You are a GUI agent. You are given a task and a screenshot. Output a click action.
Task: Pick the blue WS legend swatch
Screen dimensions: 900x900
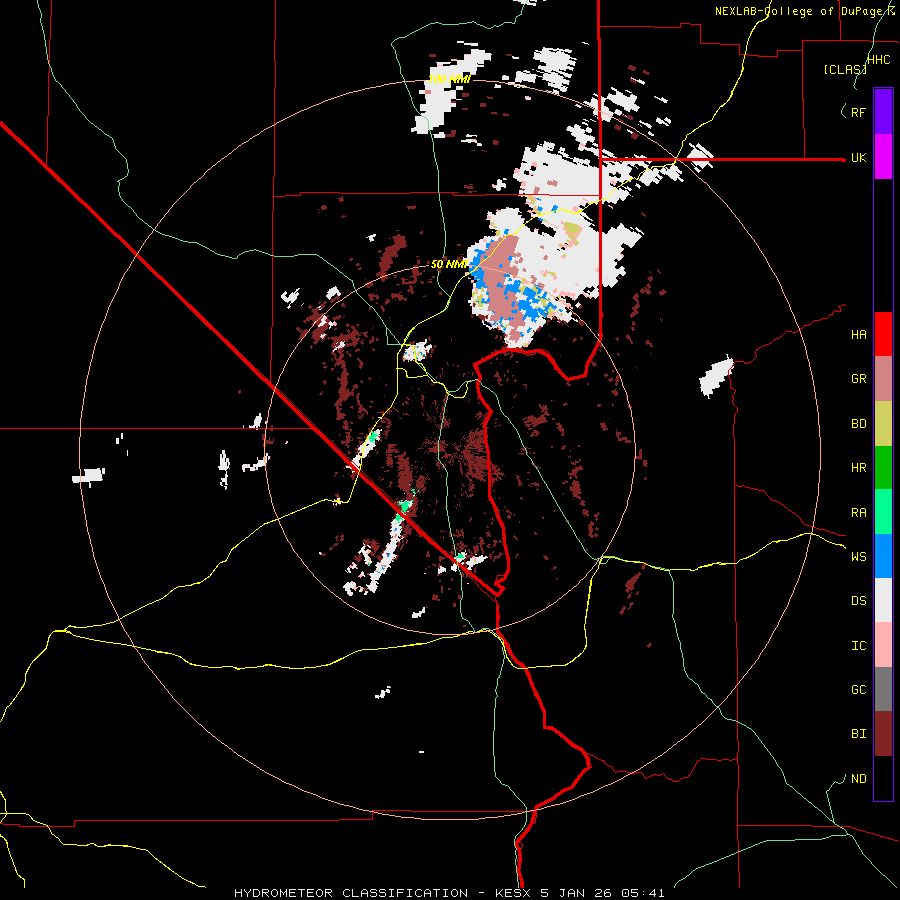pyautogui.click(x=883, y=556)
